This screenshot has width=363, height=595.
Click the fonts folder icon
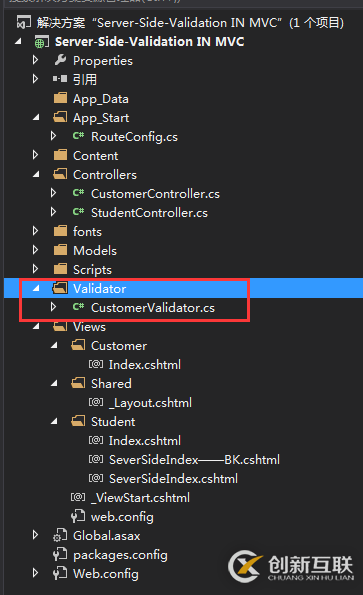(x=60, y=231)
